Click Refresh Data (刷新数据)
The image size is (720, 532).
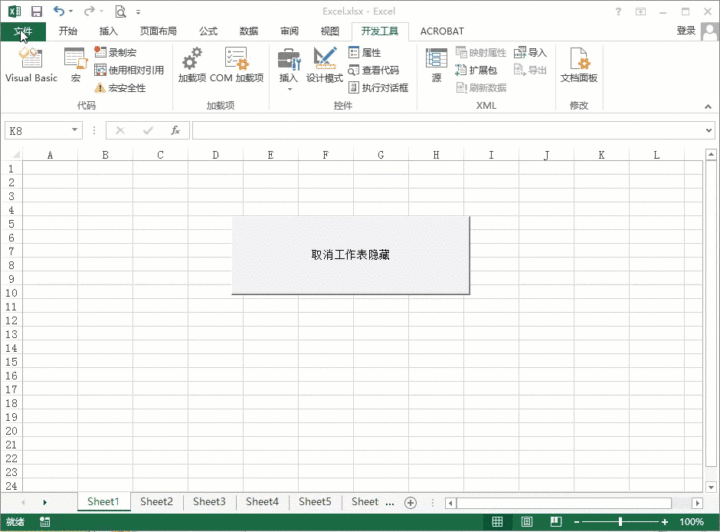tap(480, 88)
